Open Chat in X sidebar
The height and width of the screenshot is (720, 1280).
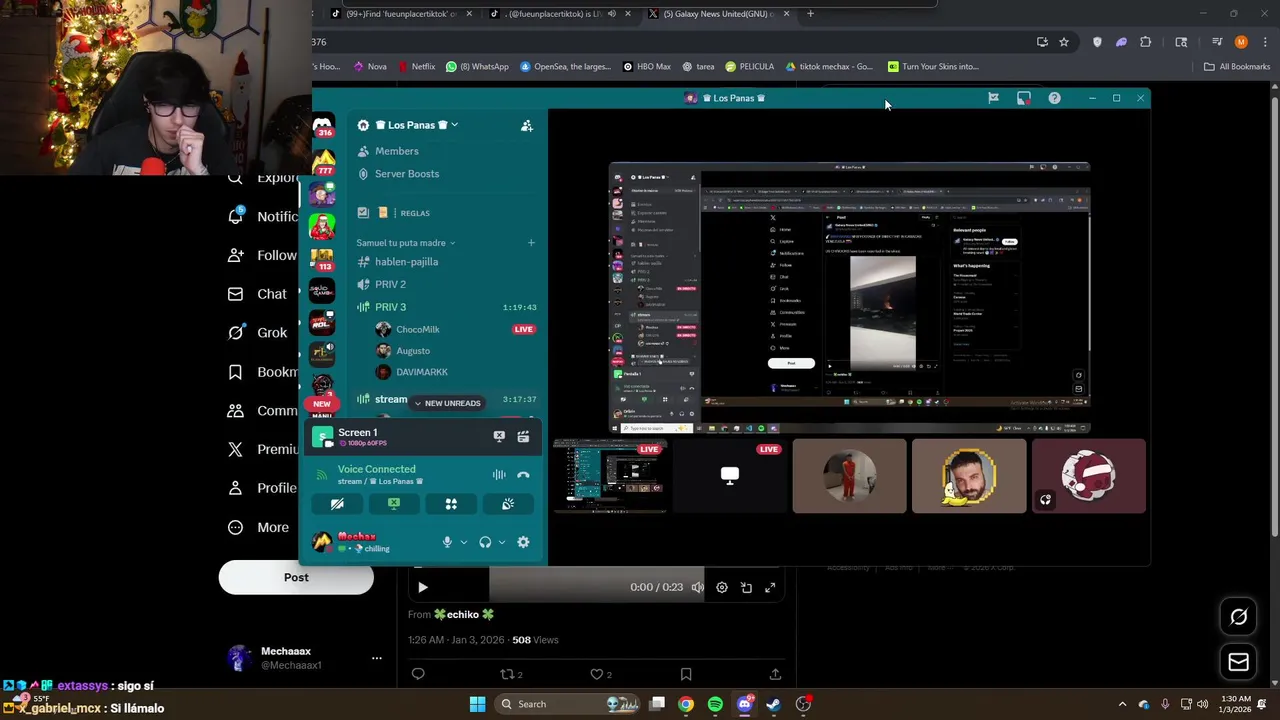tap(259, 294)
